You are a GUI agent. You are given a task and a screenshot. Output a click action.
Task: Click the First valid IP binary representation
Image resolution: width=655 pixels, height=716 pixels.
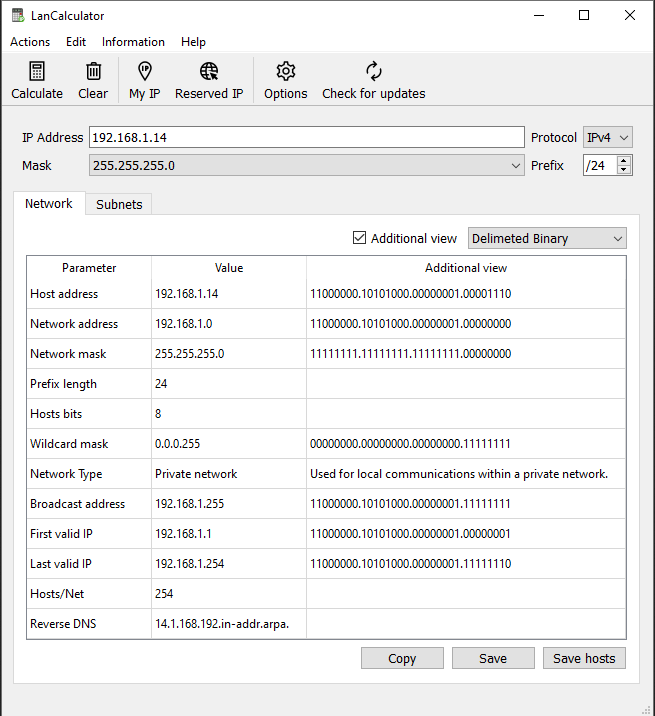(x=410, y=534)
